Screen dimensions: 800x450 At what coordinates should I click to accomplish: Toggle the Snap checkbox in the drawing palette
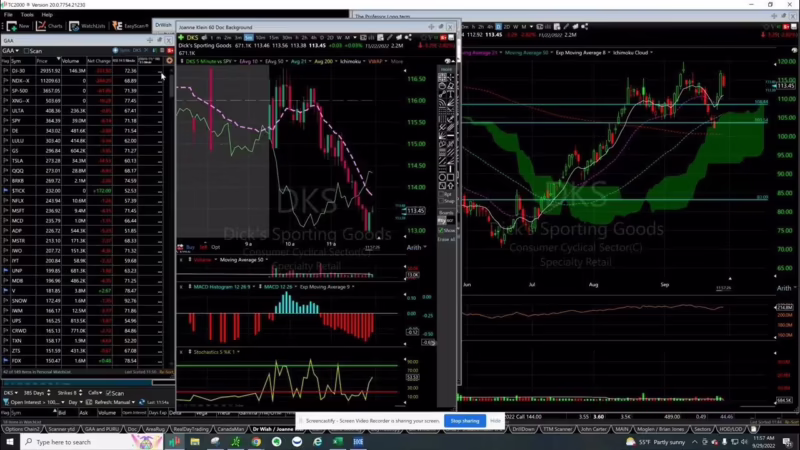coord(441,201)
